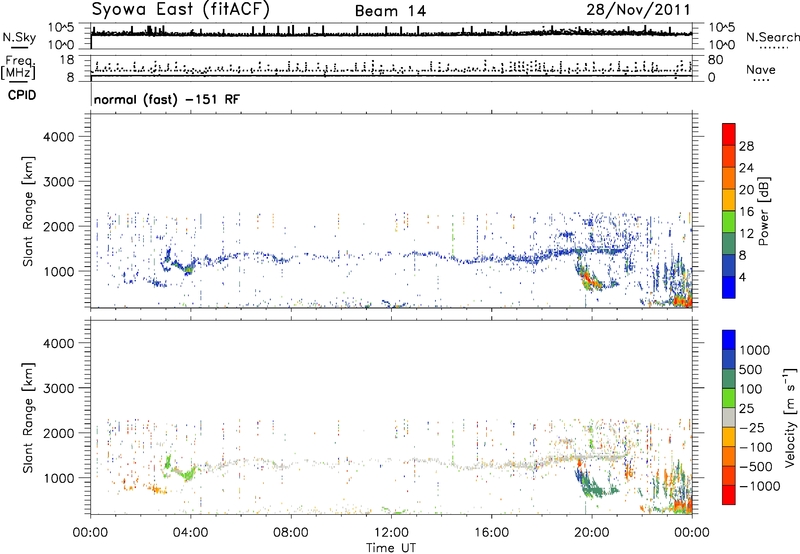Click the "1000" range tick on velocity panel
800x554 pixels.
tap(59, 478)
